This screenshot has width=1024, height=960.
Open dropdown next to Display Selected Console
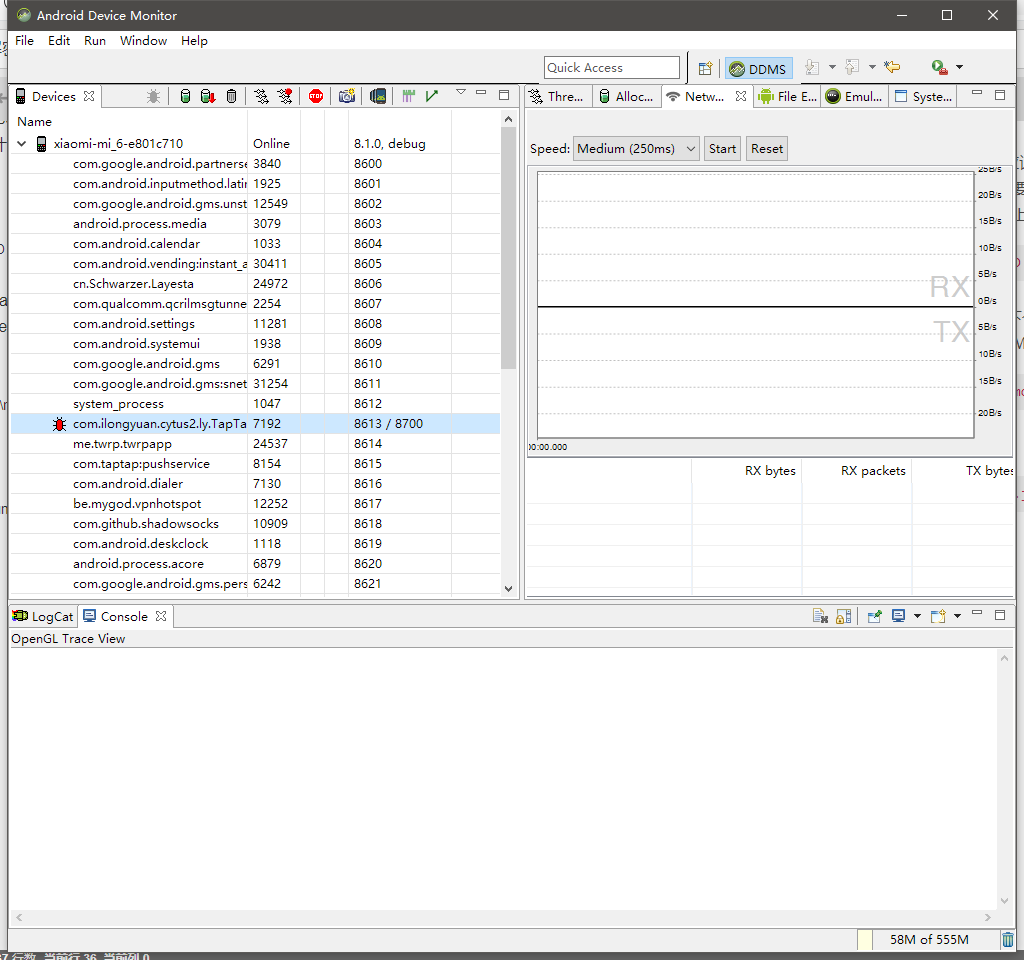(x=917, y=616)
